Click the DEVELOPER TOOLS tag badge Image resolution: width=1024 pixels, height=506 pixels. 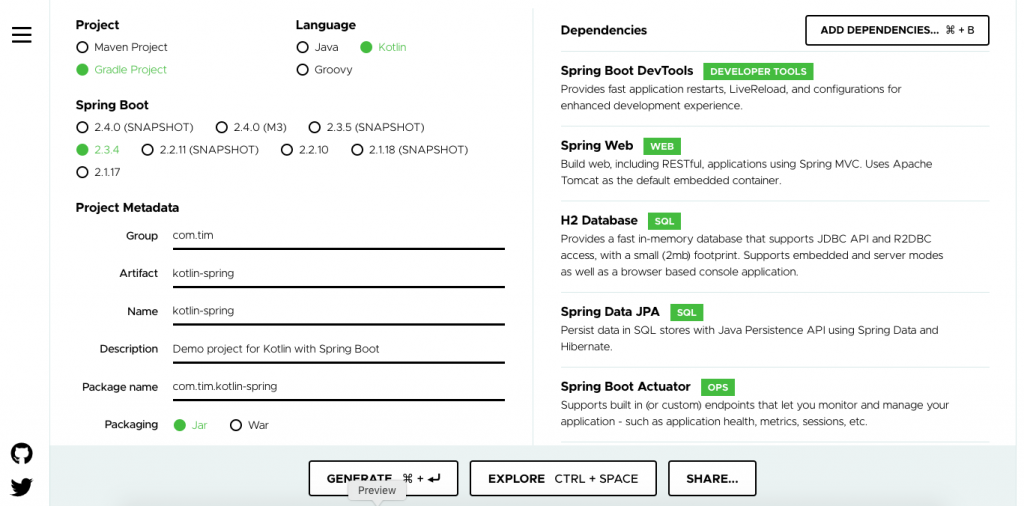pyautogui.click(x=758, y=72)
